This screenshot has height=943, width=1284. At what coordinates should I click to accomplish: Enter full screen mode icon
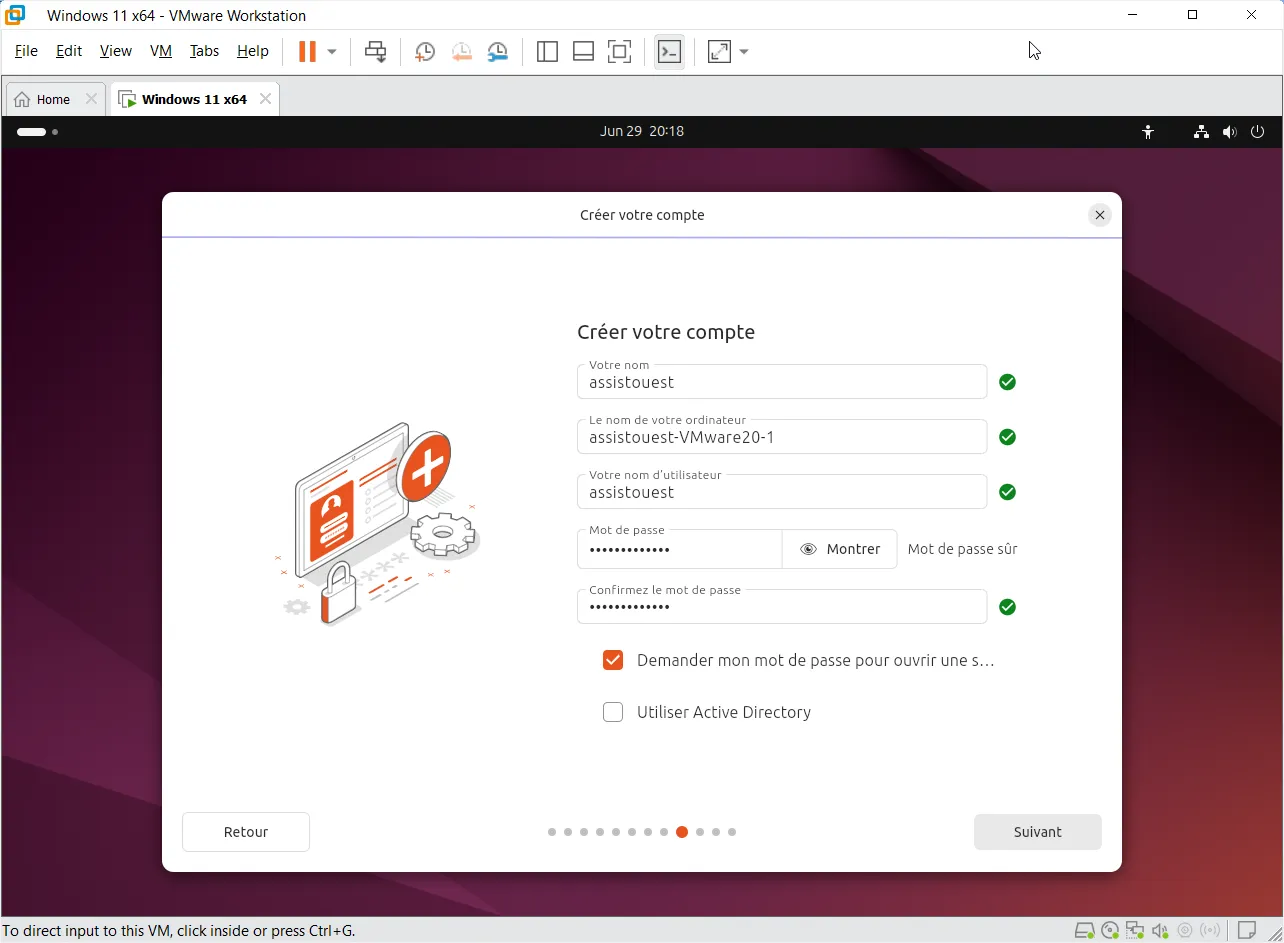[620, 52]
